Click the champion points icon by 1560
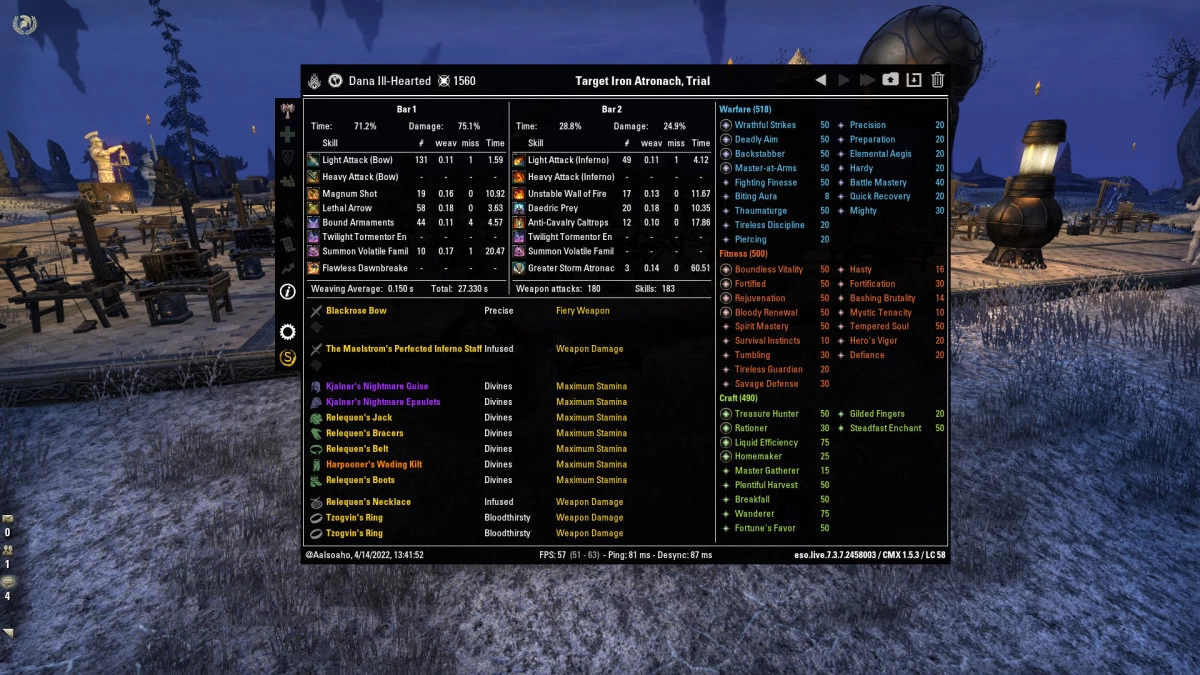The width and height of the screenshot is (1200, 675). click(443, 81)
